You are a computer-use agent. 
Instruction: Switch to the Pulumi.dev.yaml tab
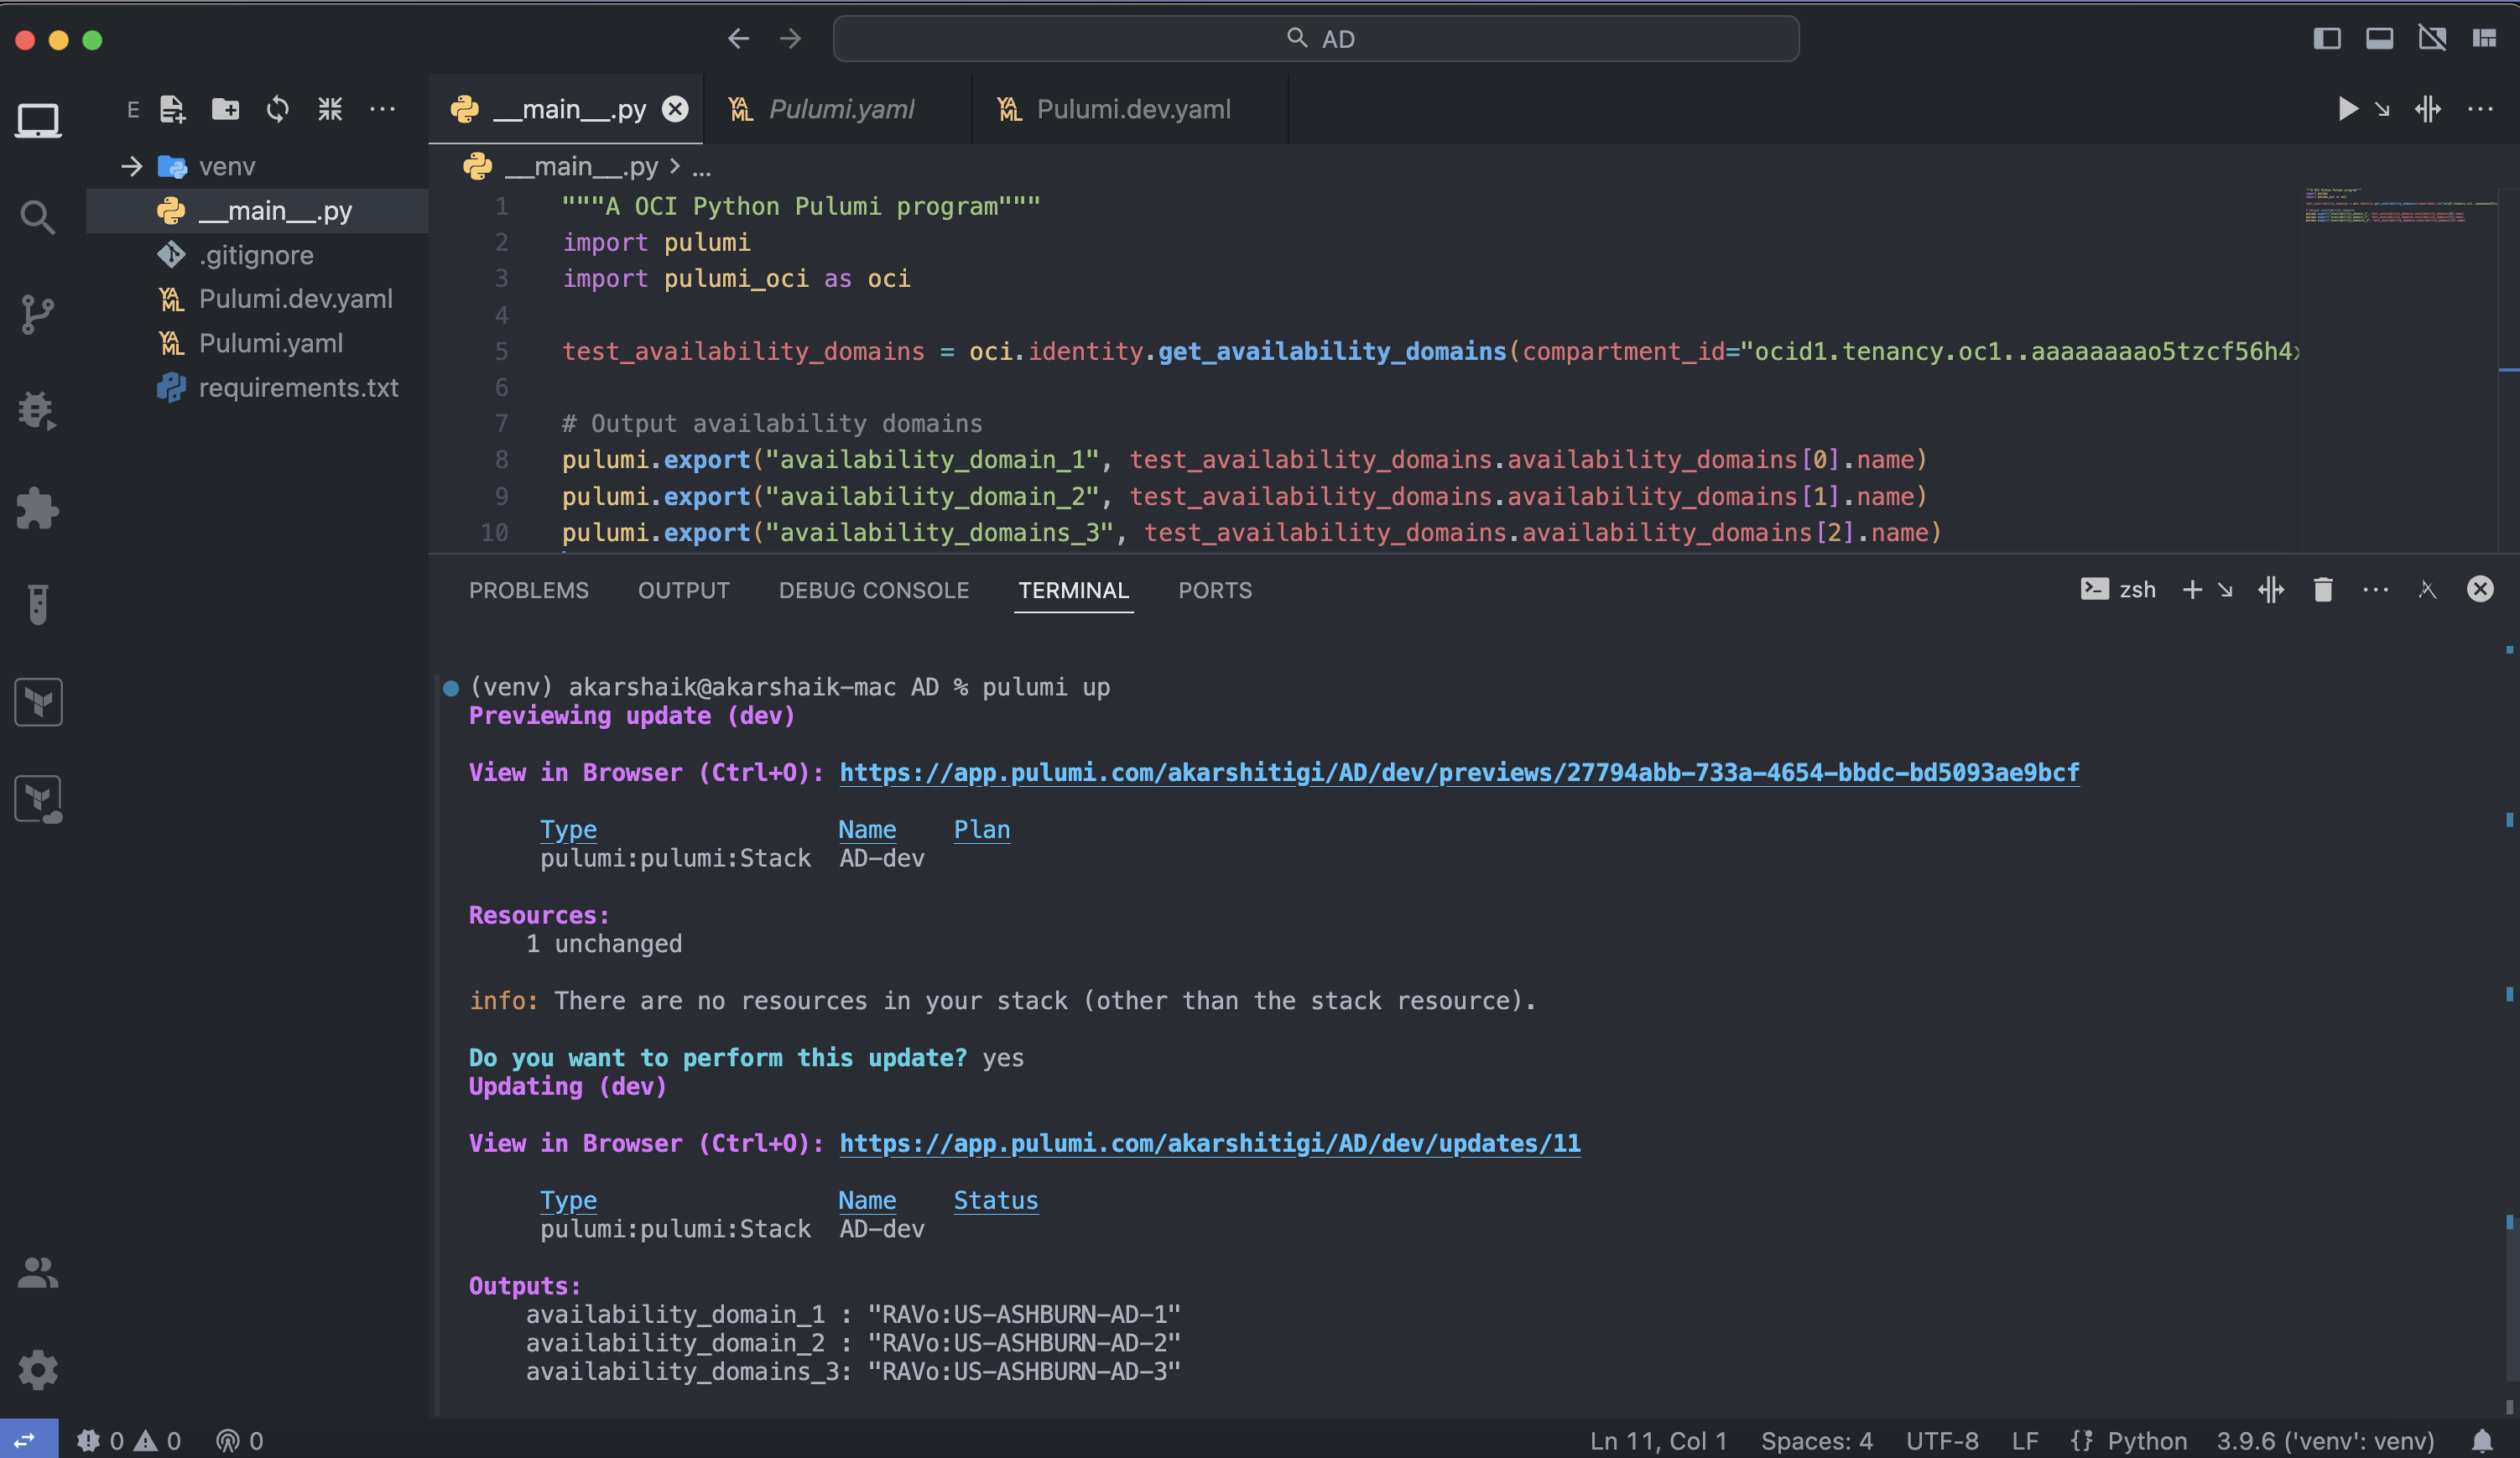pos(1133,109)
